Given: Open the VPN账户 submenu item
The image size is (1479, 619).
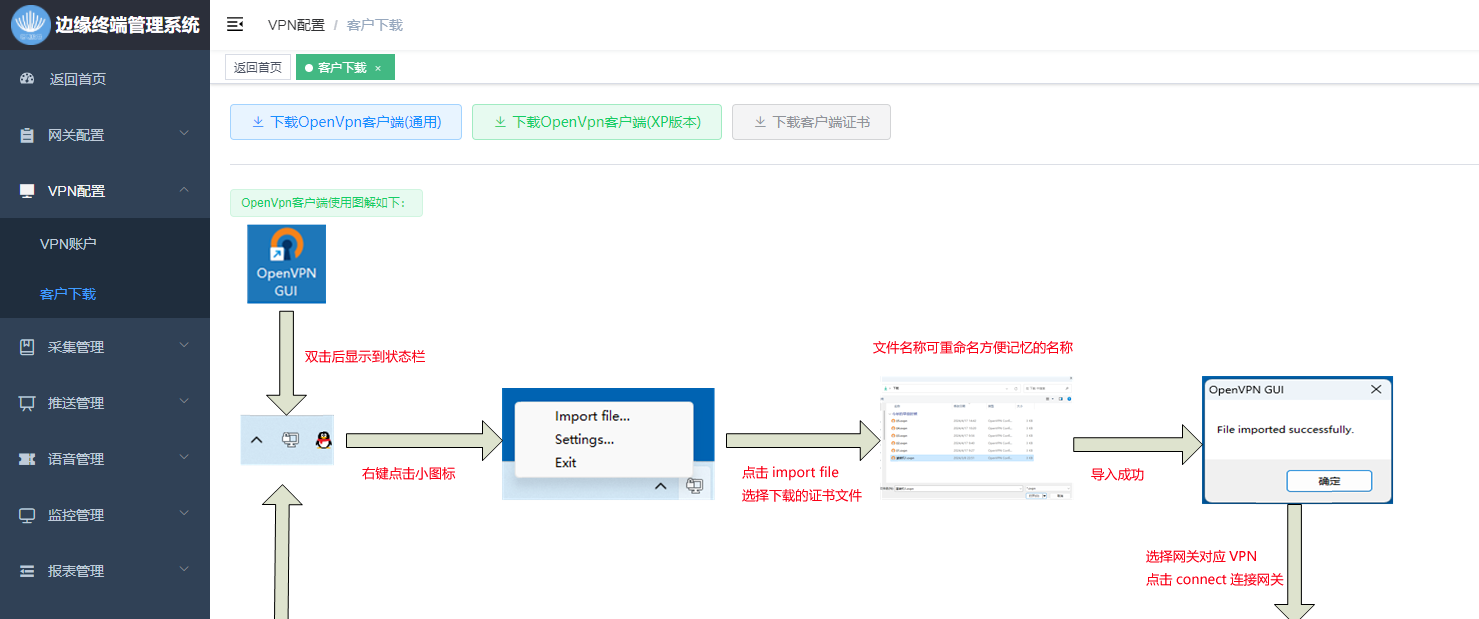Looking at the screenshot, I should pyautogui.click(x=68, y=244).
